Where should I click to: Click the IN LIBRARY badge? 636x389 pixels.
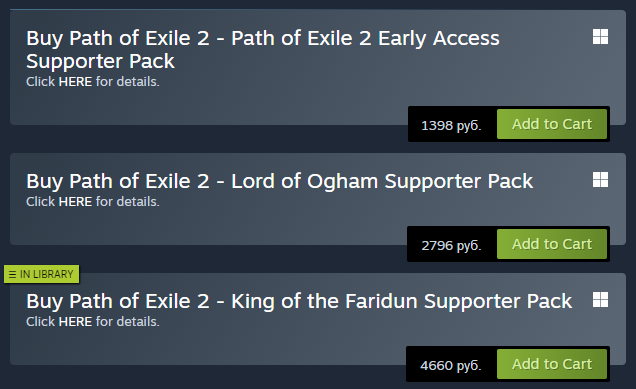(41, 274)
